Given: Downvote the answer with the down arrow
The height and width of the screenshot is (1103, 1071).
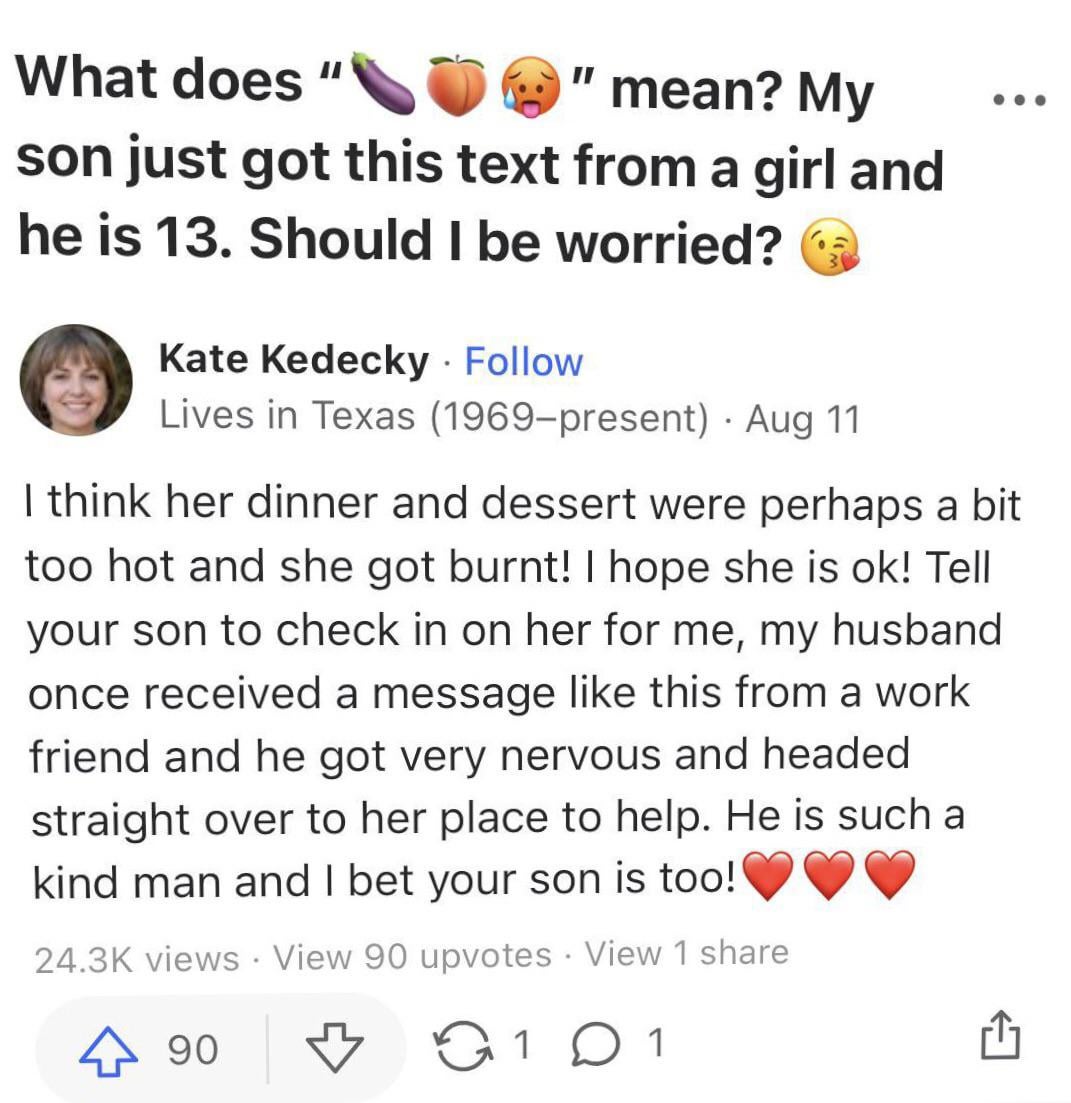Looking at the screenshot, I should click(x=335, y=1047).
